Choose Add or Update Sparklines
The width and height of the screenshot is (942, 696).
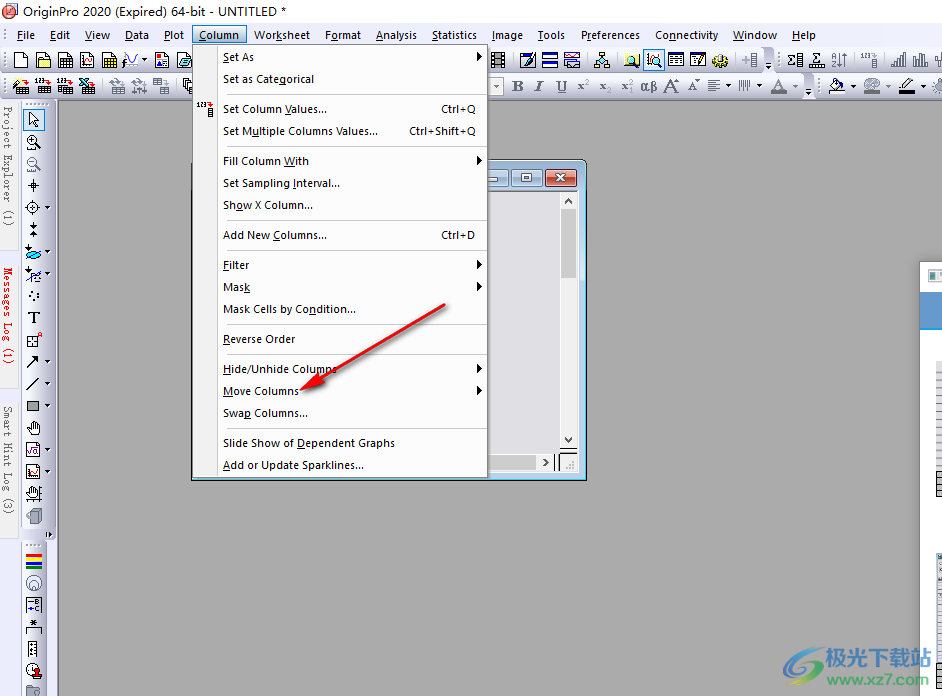coord(352,465)
